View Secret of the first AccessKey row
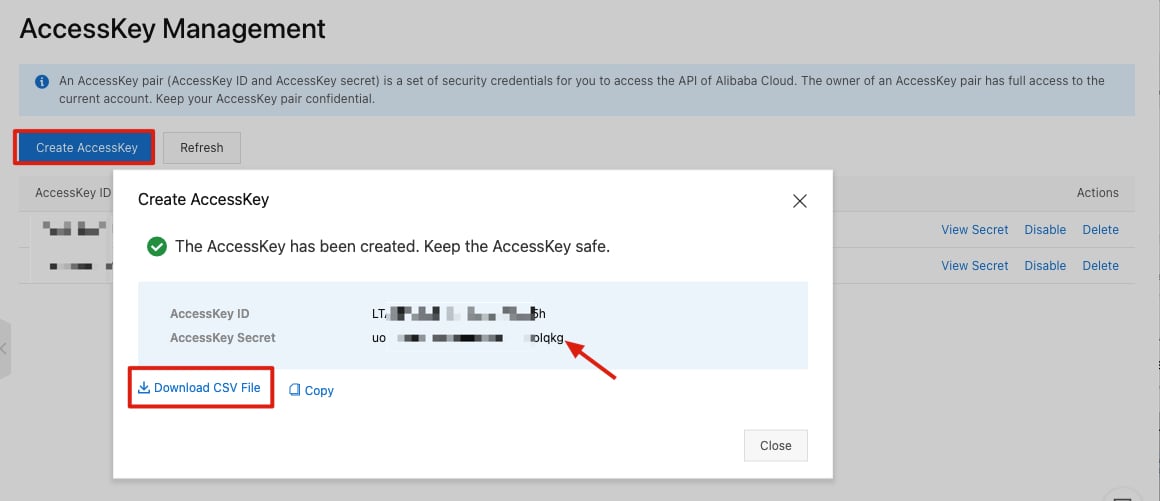Image resolution: width=1160 pixels, height=501 pixels. [x=974, y=229]
